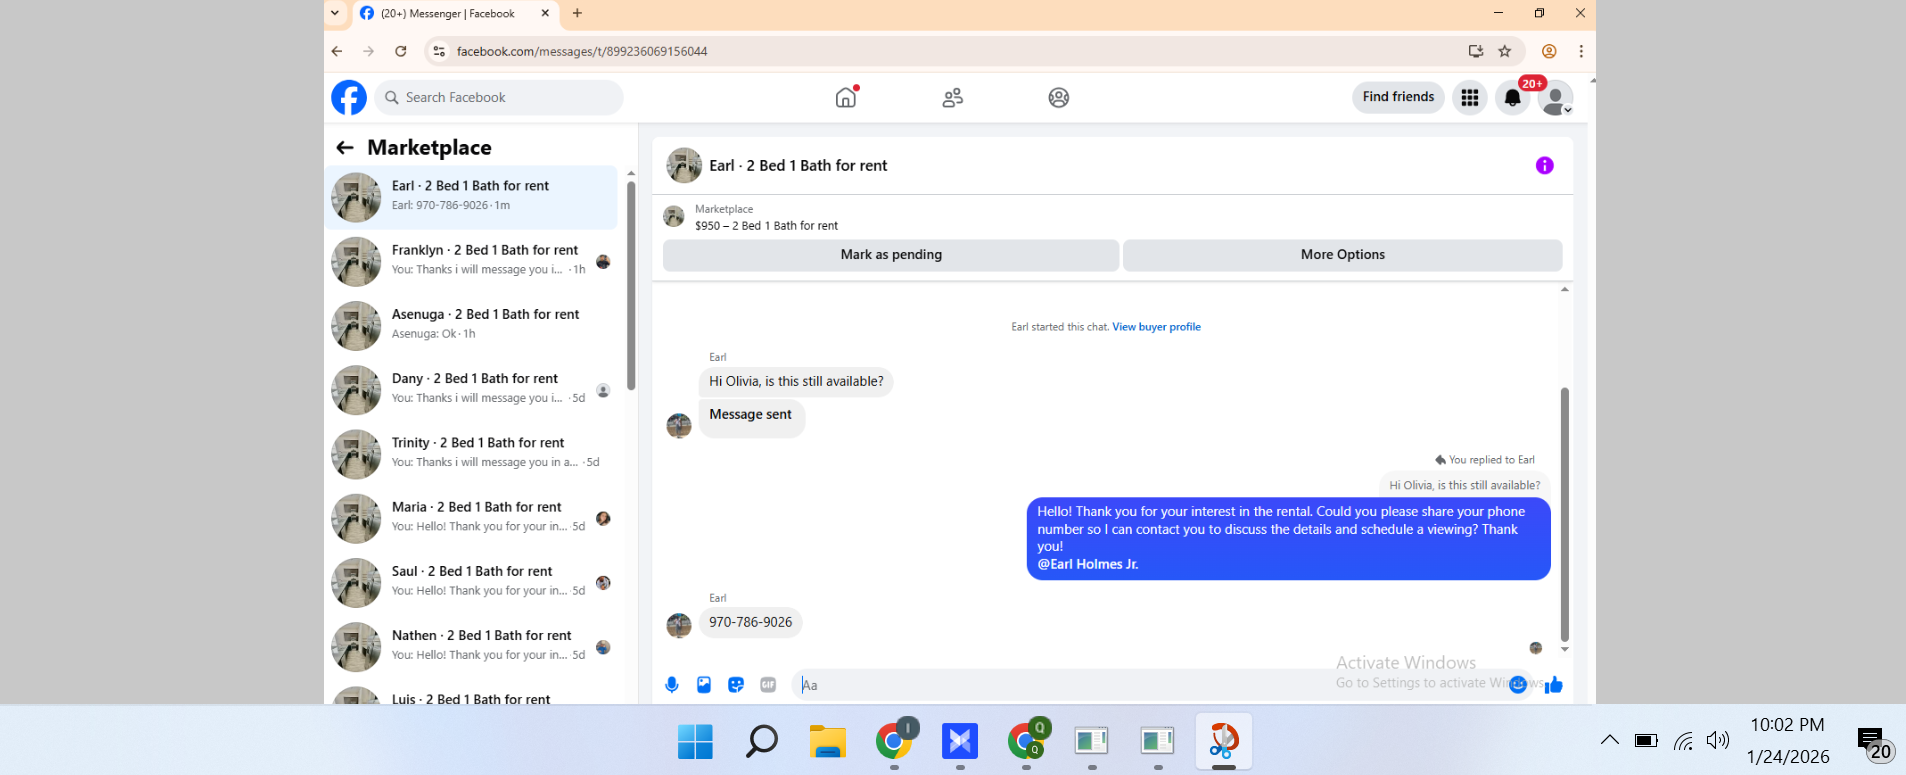Bookmark this page with the star icon

(x=1505, y=51)
